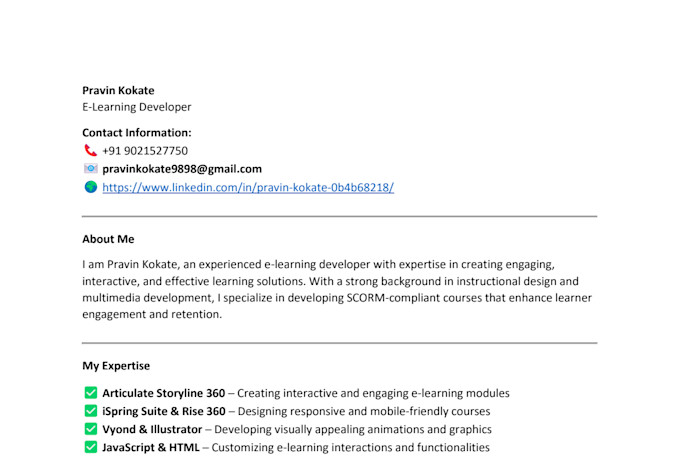Click the pravinkokate9898@gmail.com email address
The height and width of the screenshot is (459, 680).
click(x=182, y=169)
